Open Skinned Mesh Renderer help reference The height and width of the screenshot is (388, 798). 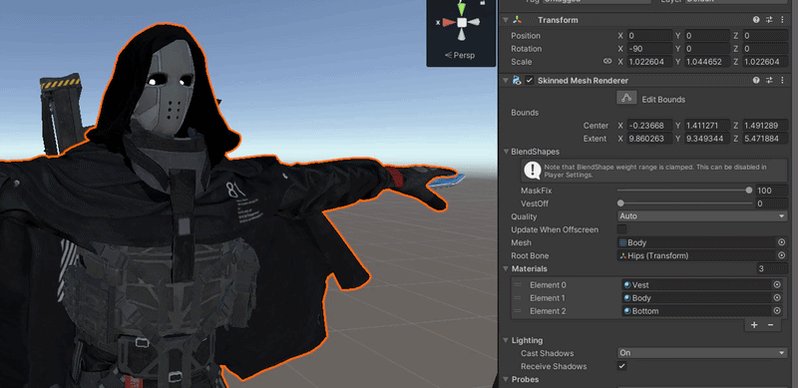click(756, 80)
